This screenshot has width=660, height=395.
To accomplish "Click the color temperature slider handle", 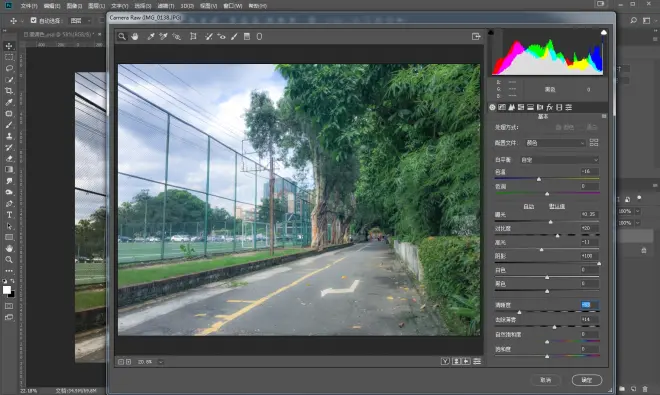I will click(x=539, y=179).
